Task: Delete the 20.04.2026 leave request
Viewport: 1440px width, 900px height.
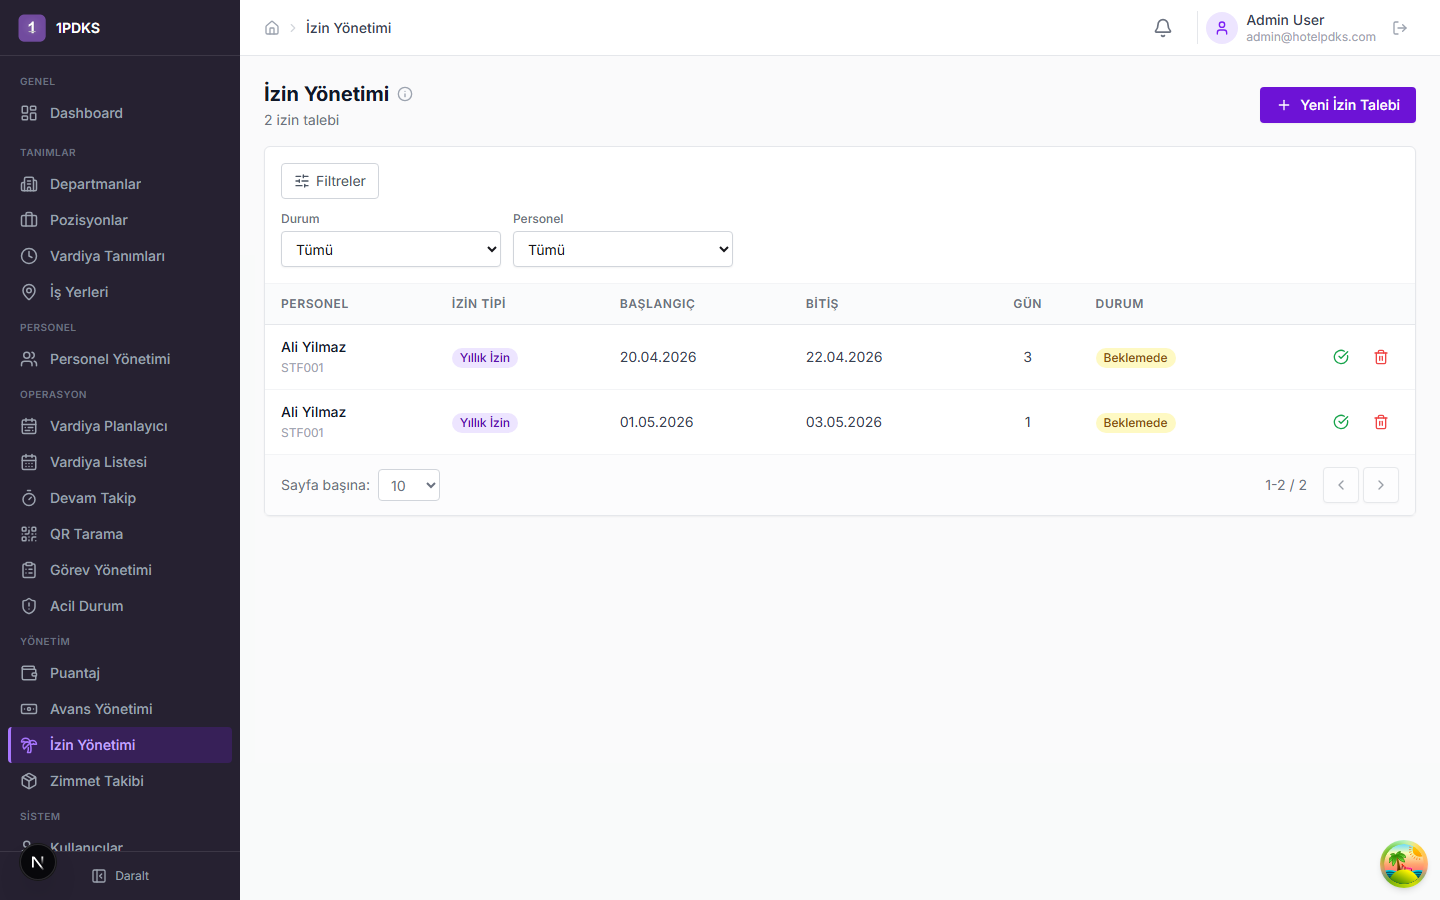Action: pos(1381,357)
